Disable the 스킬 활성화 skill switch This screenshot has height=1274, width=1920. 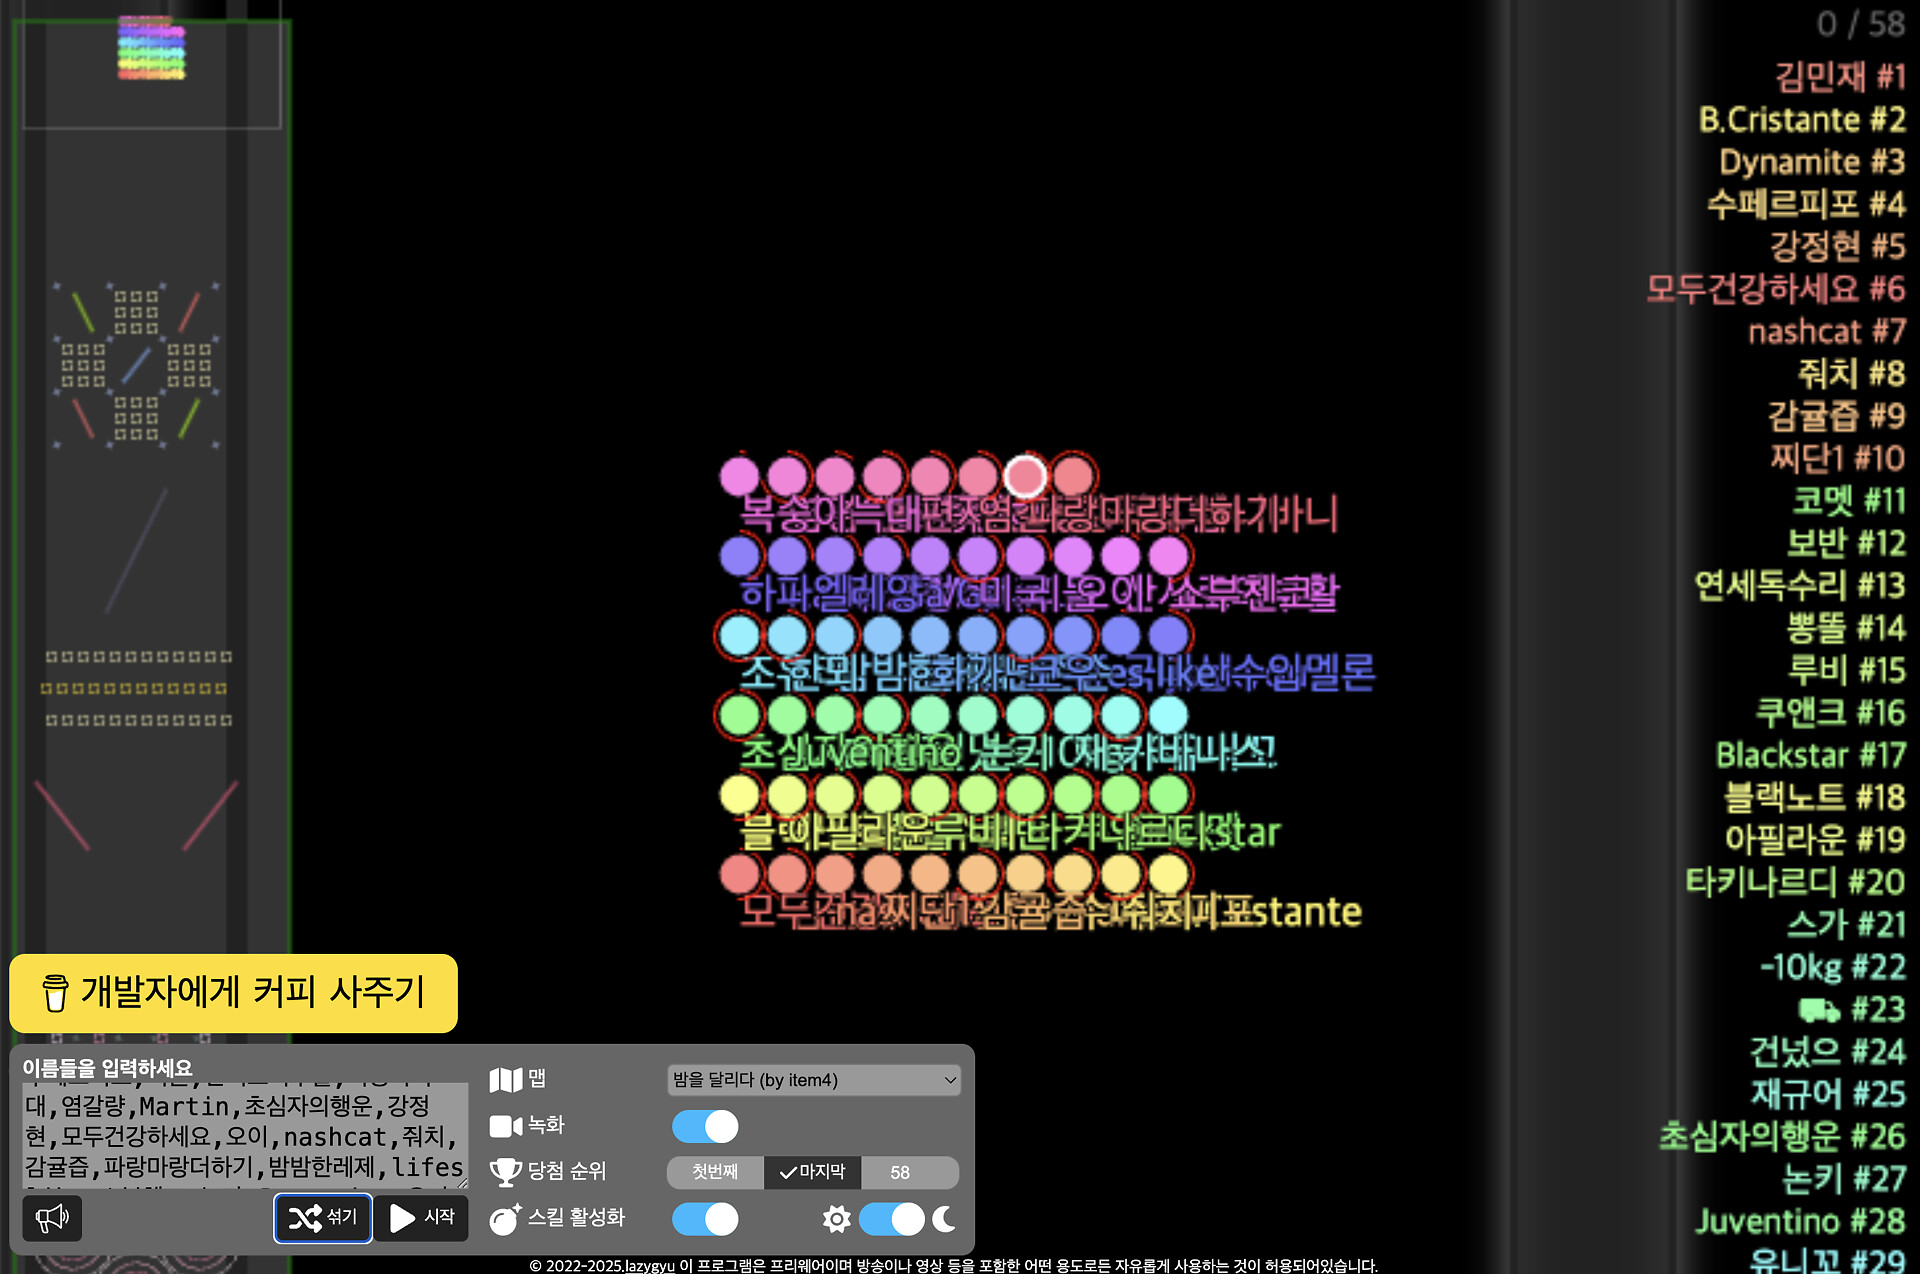[705, 1219]
